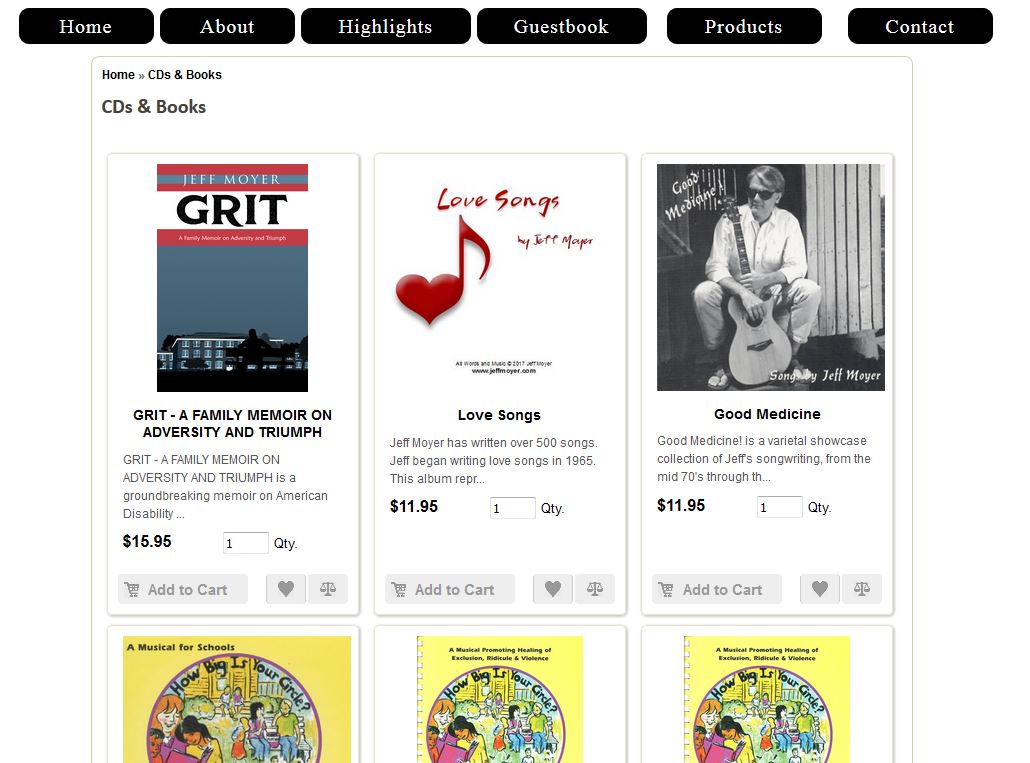The image size is (1030, 763).
Task: Focus the Love Songs quantity field
Action: [x=512, y=508]
